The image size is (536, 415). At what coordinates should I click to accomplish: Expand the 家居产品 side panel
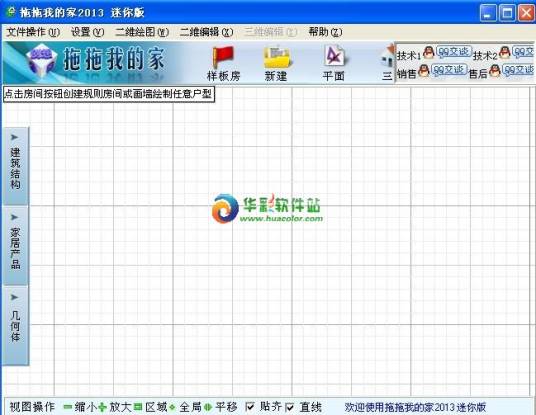pyautogui.click(x=15, y=245)
